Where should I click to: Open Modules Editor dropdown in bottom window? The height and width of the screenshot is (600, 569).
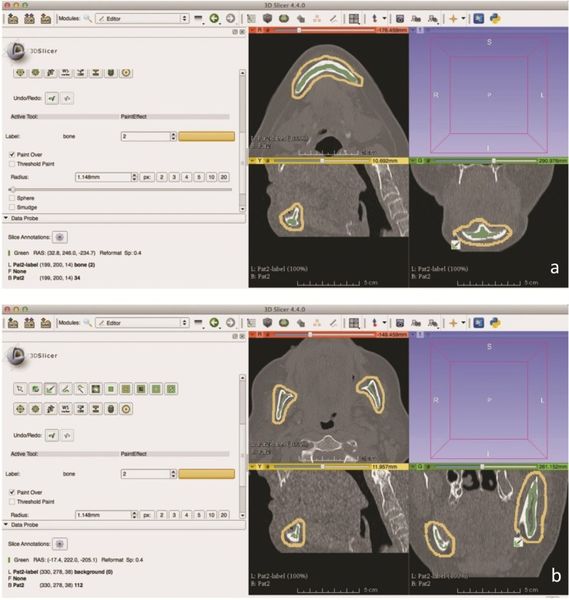click(x=142, y=323)
